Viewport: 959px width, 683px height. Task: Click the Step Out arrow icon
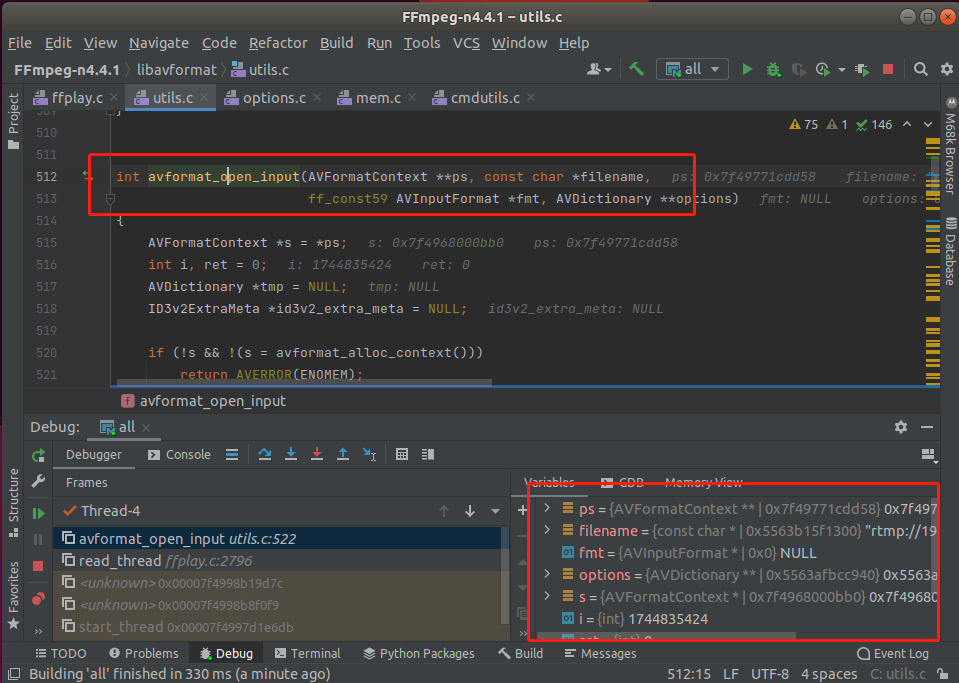(x=343, y=454)
